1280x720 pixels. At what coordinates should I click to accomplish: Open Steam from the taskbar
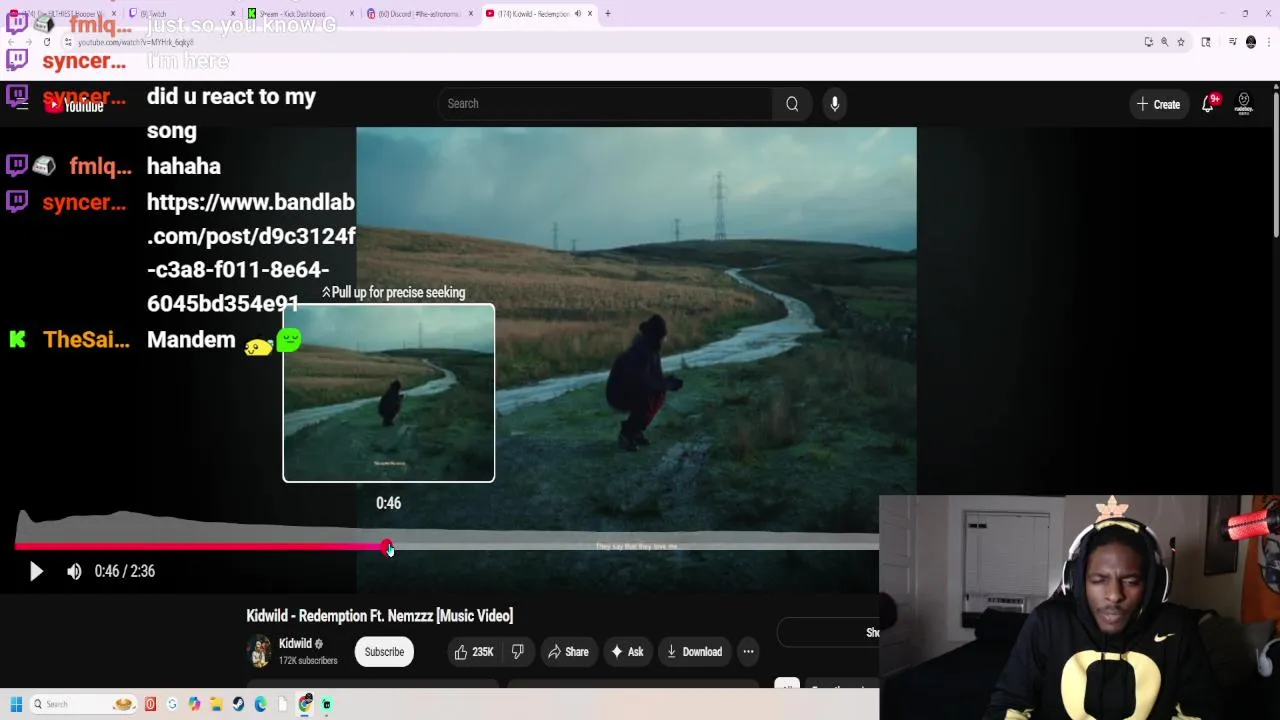click(x=238, y=704)
